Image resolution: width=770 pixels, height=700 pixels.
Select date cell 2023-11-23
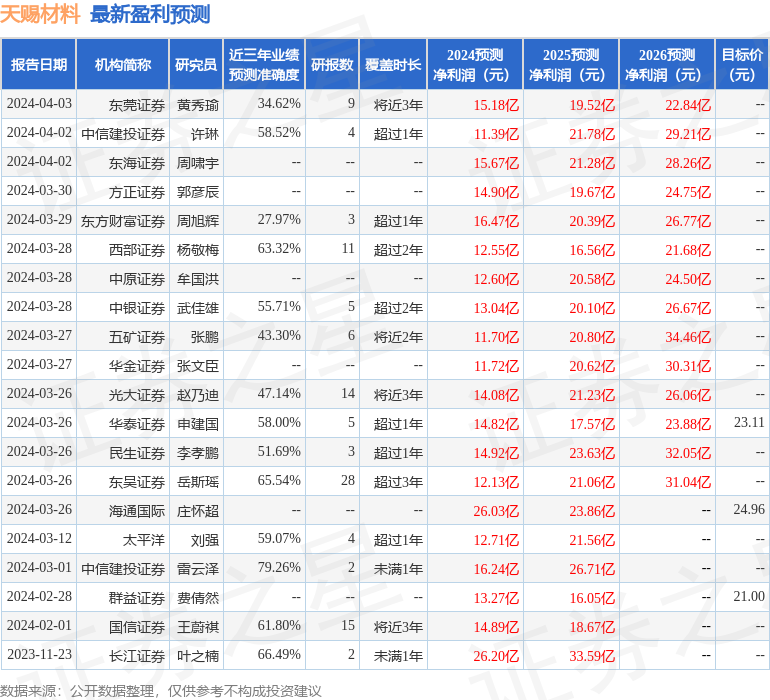point(39,654)
